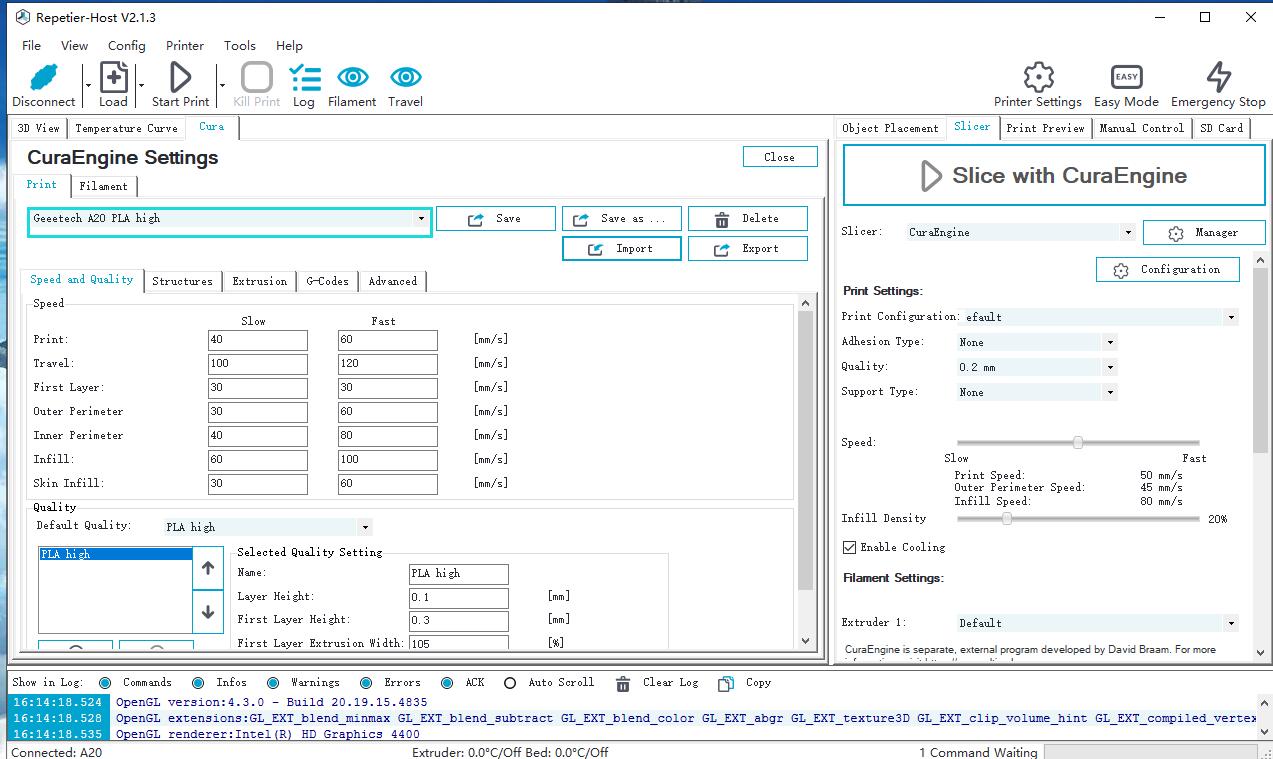Open the G-Codes tab
The height and width of the screenshot is (759, 1273).
[328, 282]
